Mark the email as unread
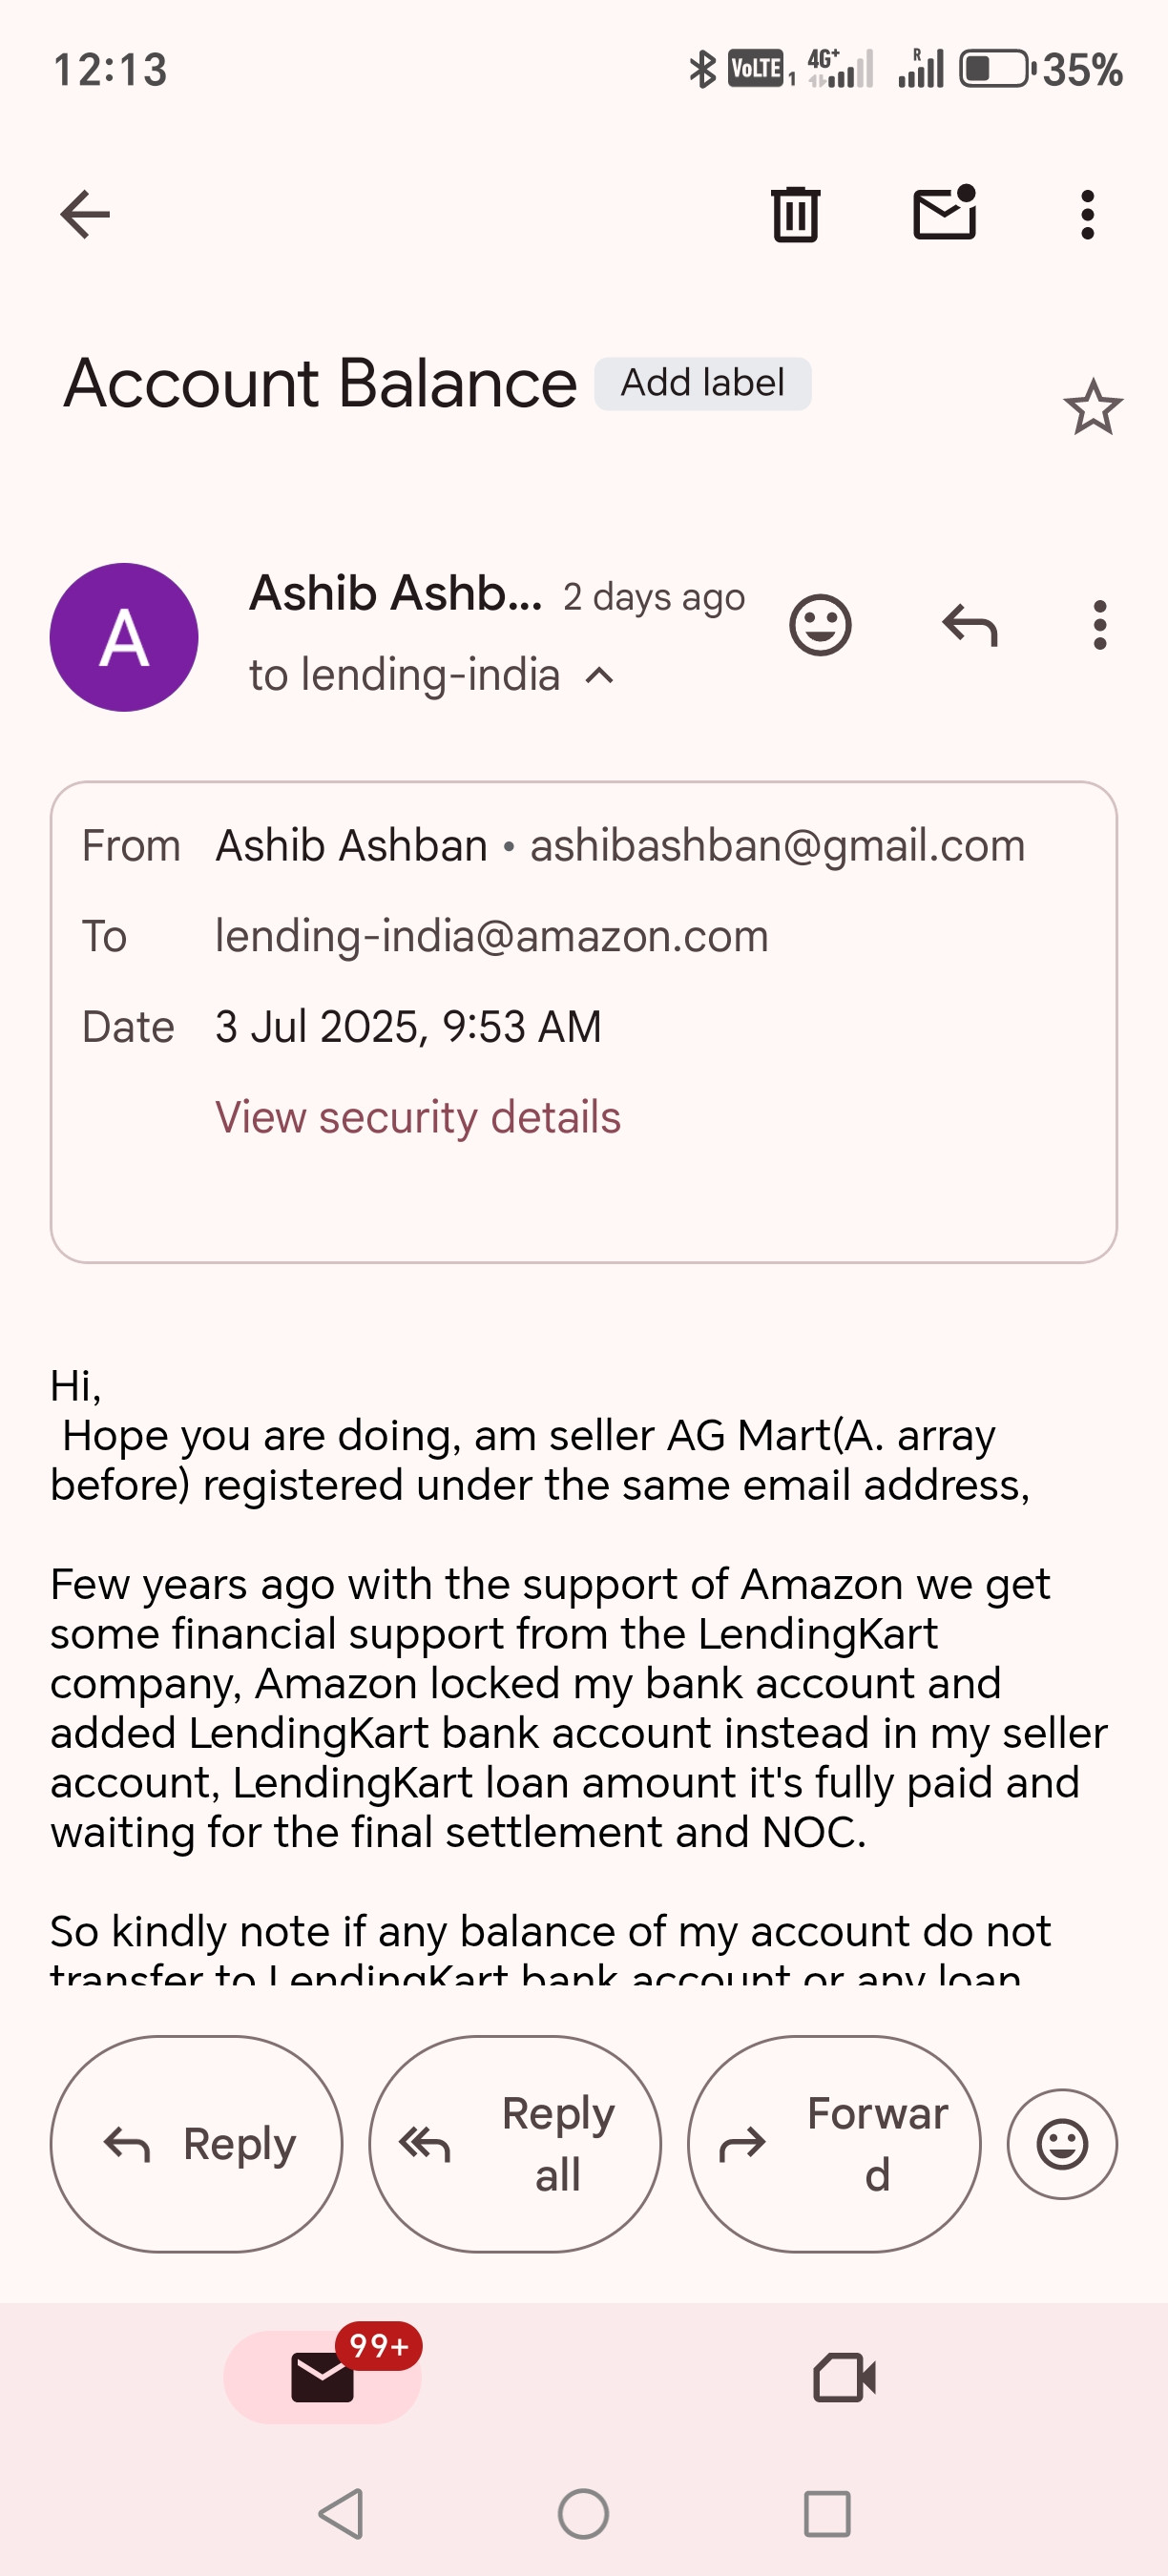 [945, 212]
